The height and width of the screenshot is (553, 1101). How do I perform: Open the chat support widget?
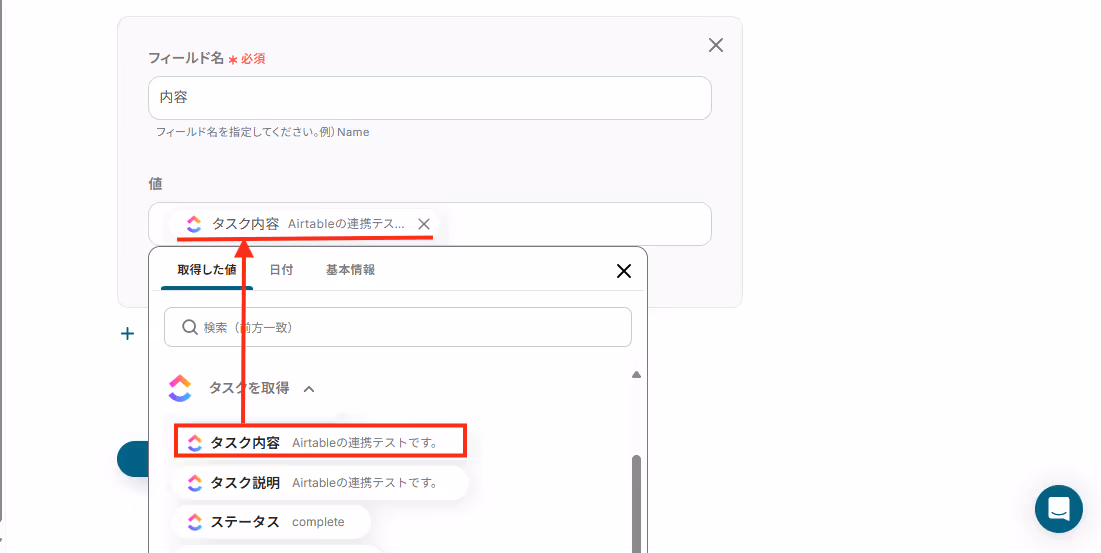pos(1059,509)
